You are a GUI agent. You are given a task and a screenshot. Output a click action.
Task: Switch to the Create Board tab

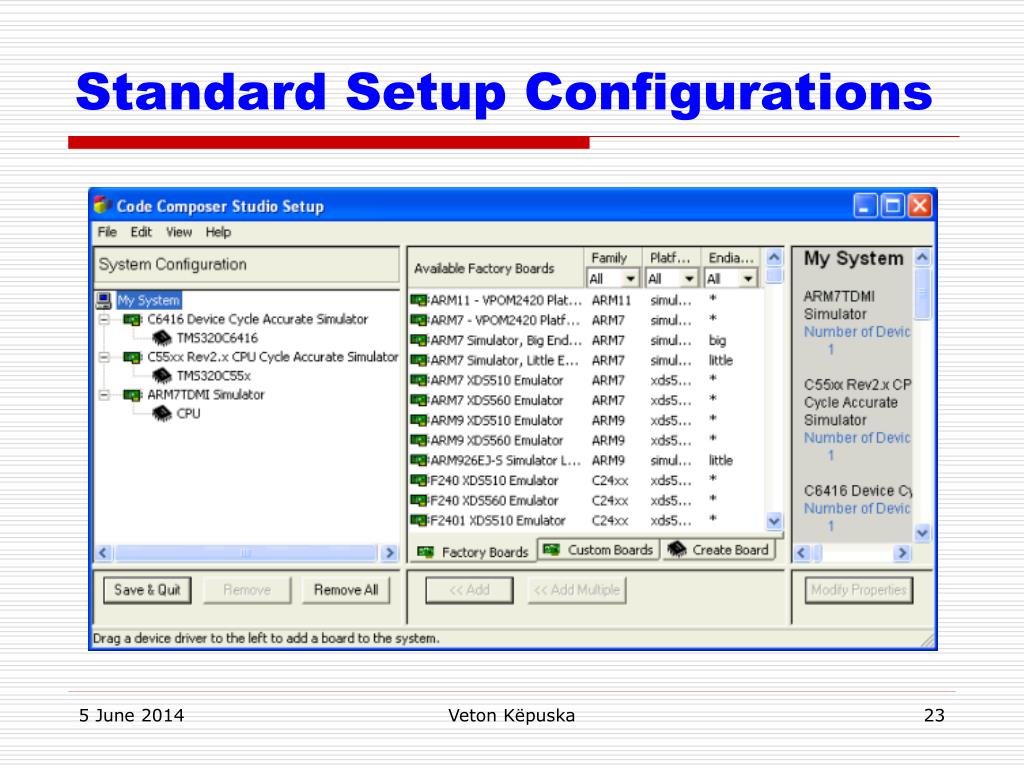718,550
